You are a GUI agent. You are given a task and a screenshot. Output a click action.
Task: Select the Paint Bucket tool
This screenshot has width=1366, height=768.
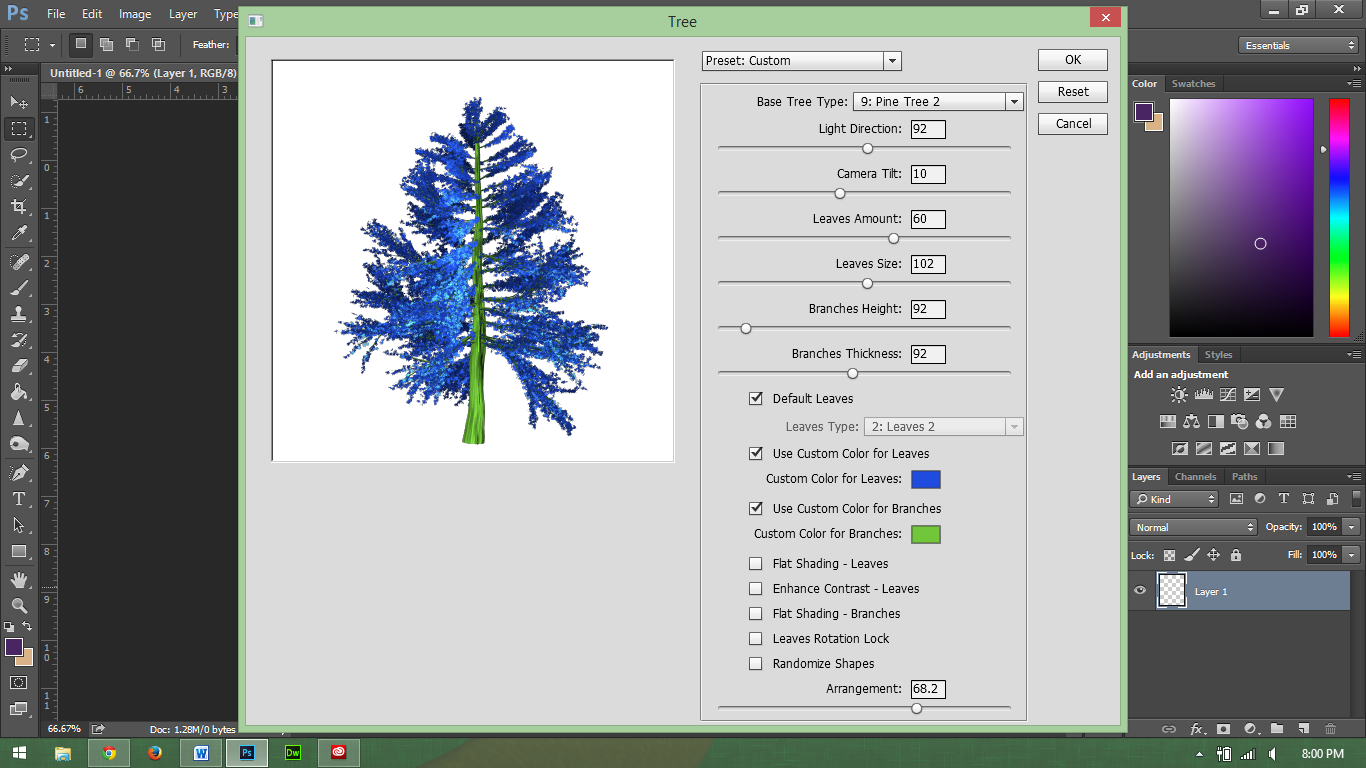point(18,392)
